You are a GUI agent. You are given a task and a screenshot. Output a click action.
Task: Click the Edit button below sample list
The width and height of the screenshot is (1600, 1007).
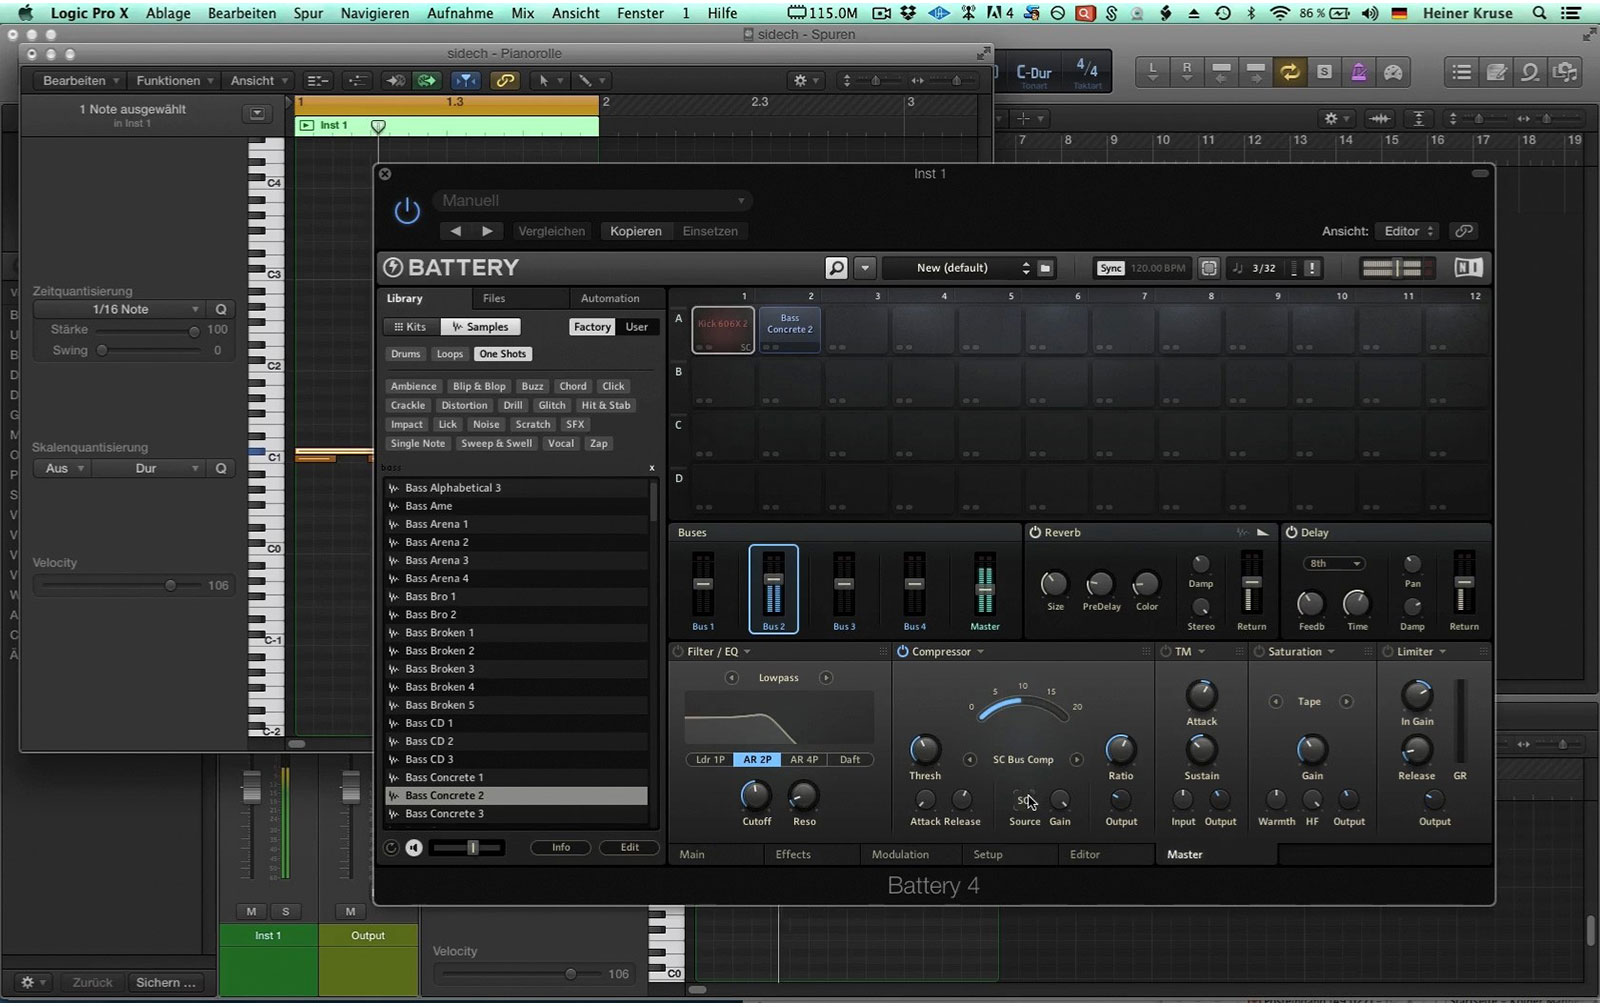(629, 848)
